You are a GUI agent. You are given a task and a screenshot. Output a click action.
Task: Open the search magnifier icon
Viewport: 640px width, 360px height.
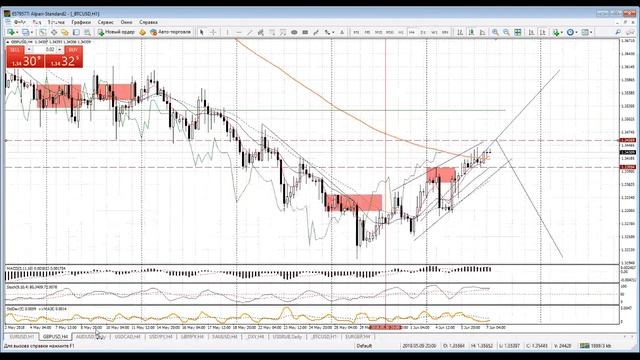(618, 32)
